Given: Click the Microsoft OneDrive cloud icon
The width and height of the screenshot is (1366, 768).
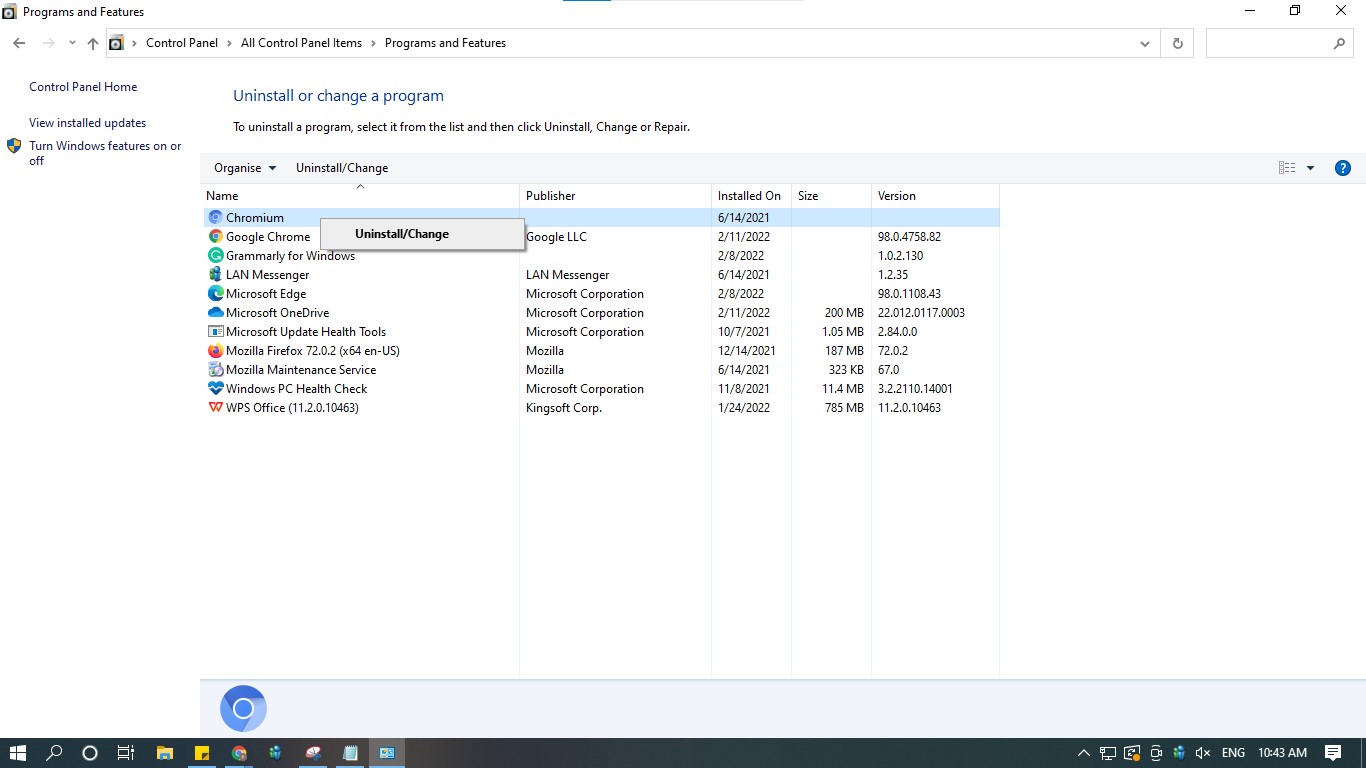Looking at the screenshot, I should [x=215, y=313].
